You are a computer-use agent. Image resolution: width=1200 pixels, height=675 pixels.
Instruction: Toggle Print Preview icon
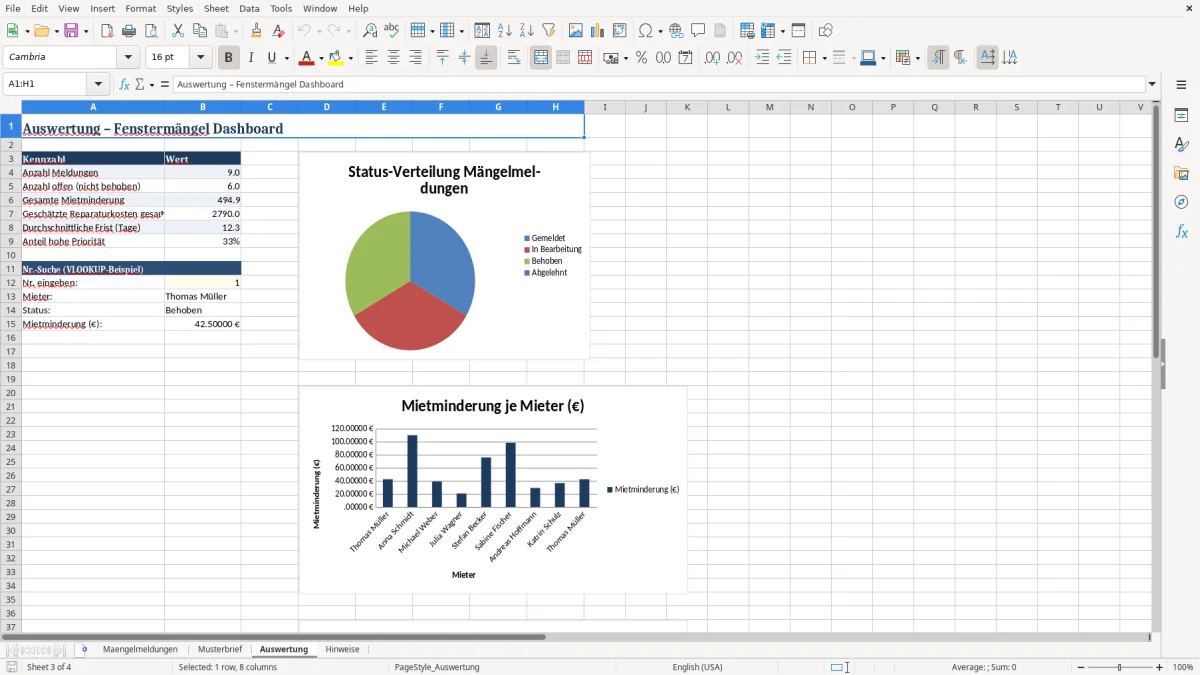(151, 31)
